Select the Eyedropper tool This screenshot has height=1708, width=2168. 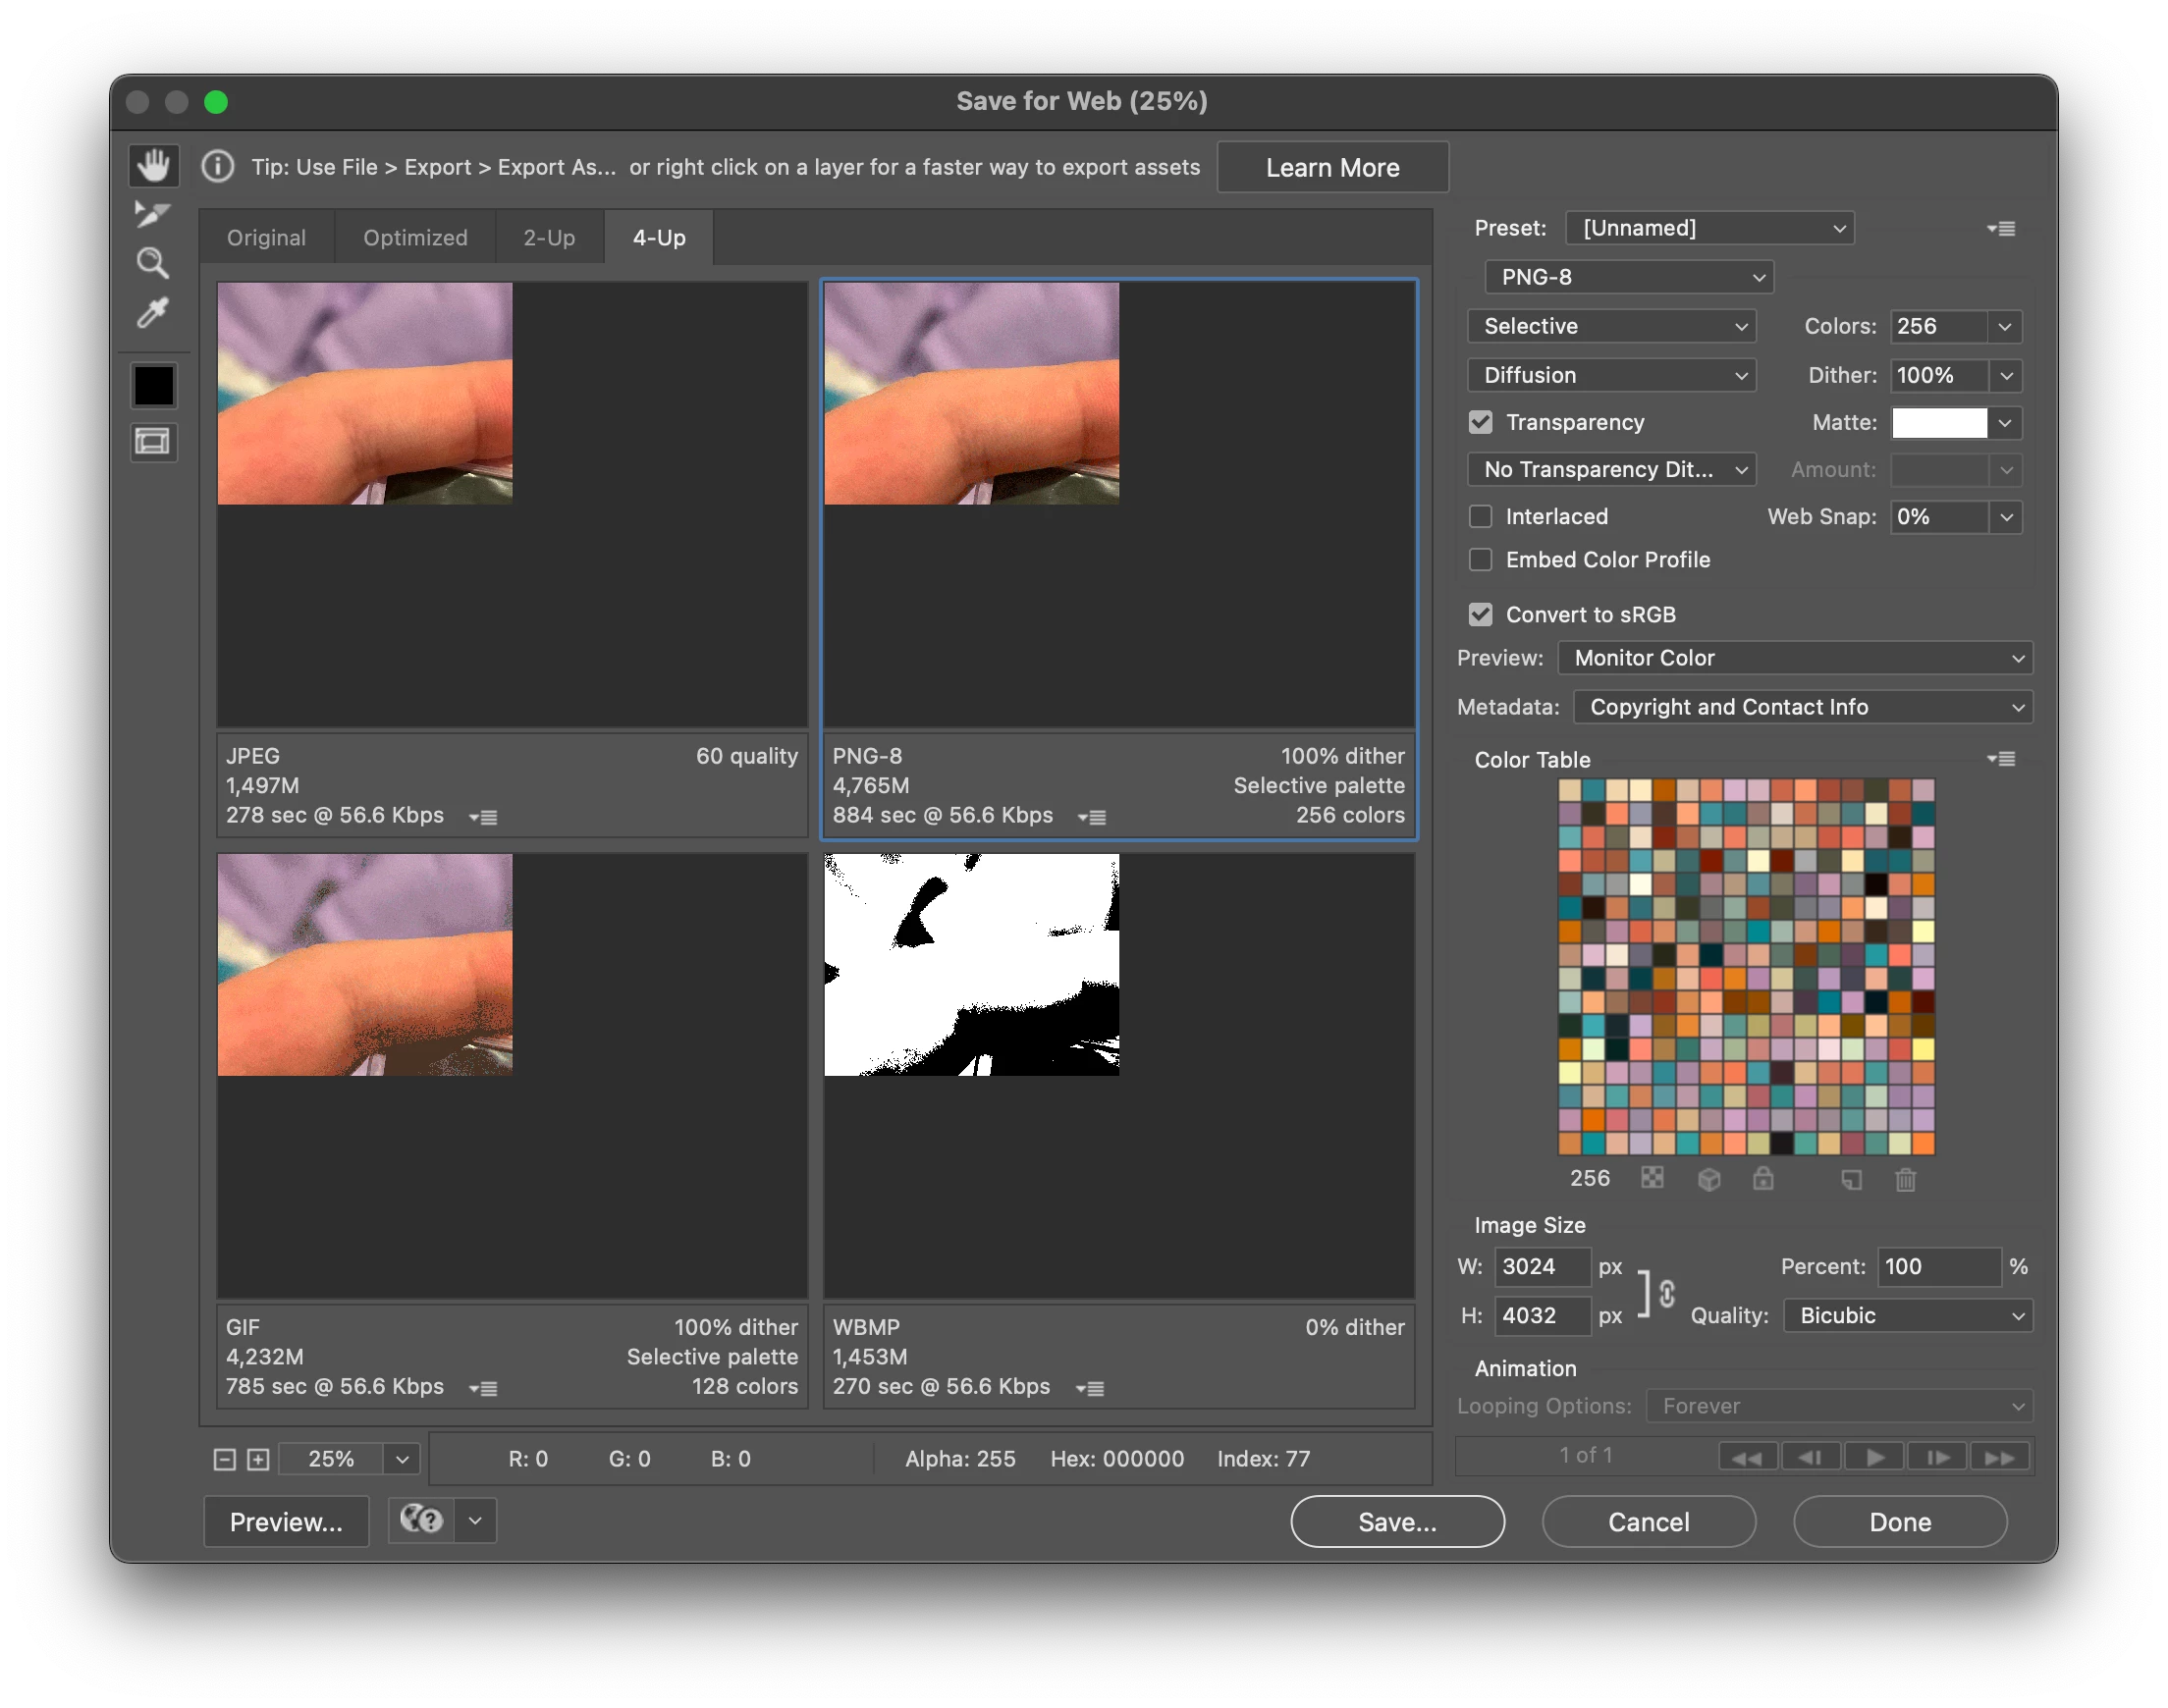(x=153, y=313)
